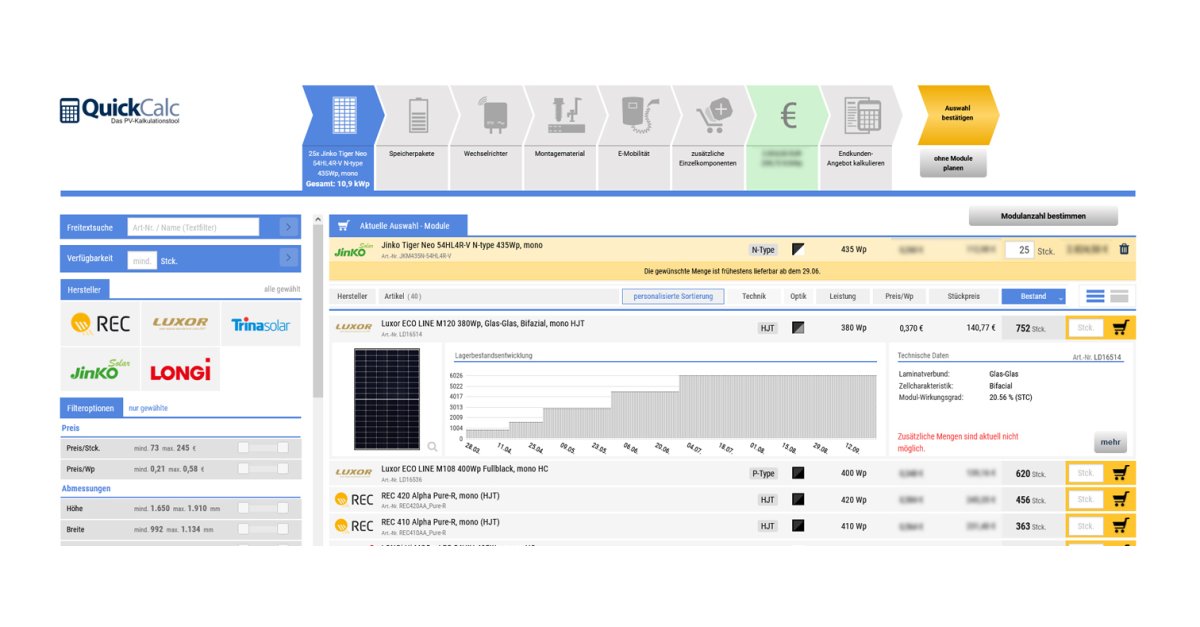Expand Luxor module details with mehr button

pyautogui.click(x=1108, y=441)
